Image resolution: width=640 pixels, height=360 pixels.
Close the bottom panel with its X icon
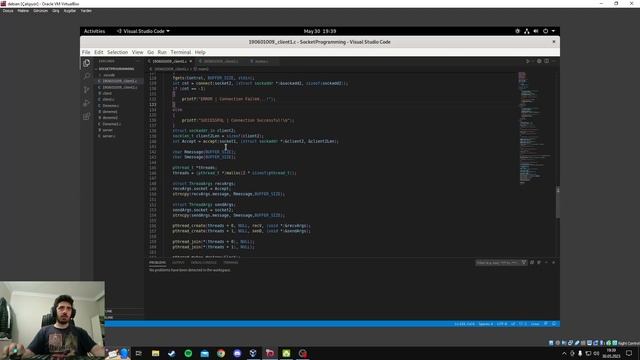click(553, 262)
